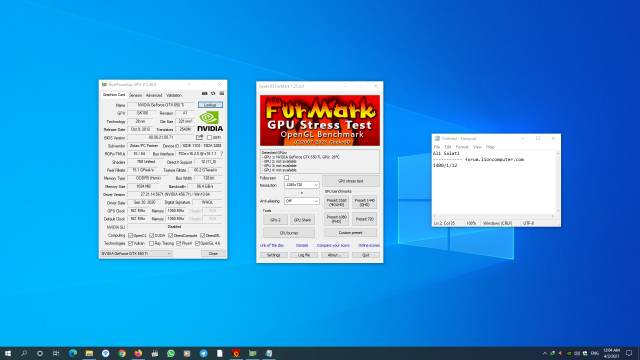Open File Explorer from taskbar

point(89,353)
